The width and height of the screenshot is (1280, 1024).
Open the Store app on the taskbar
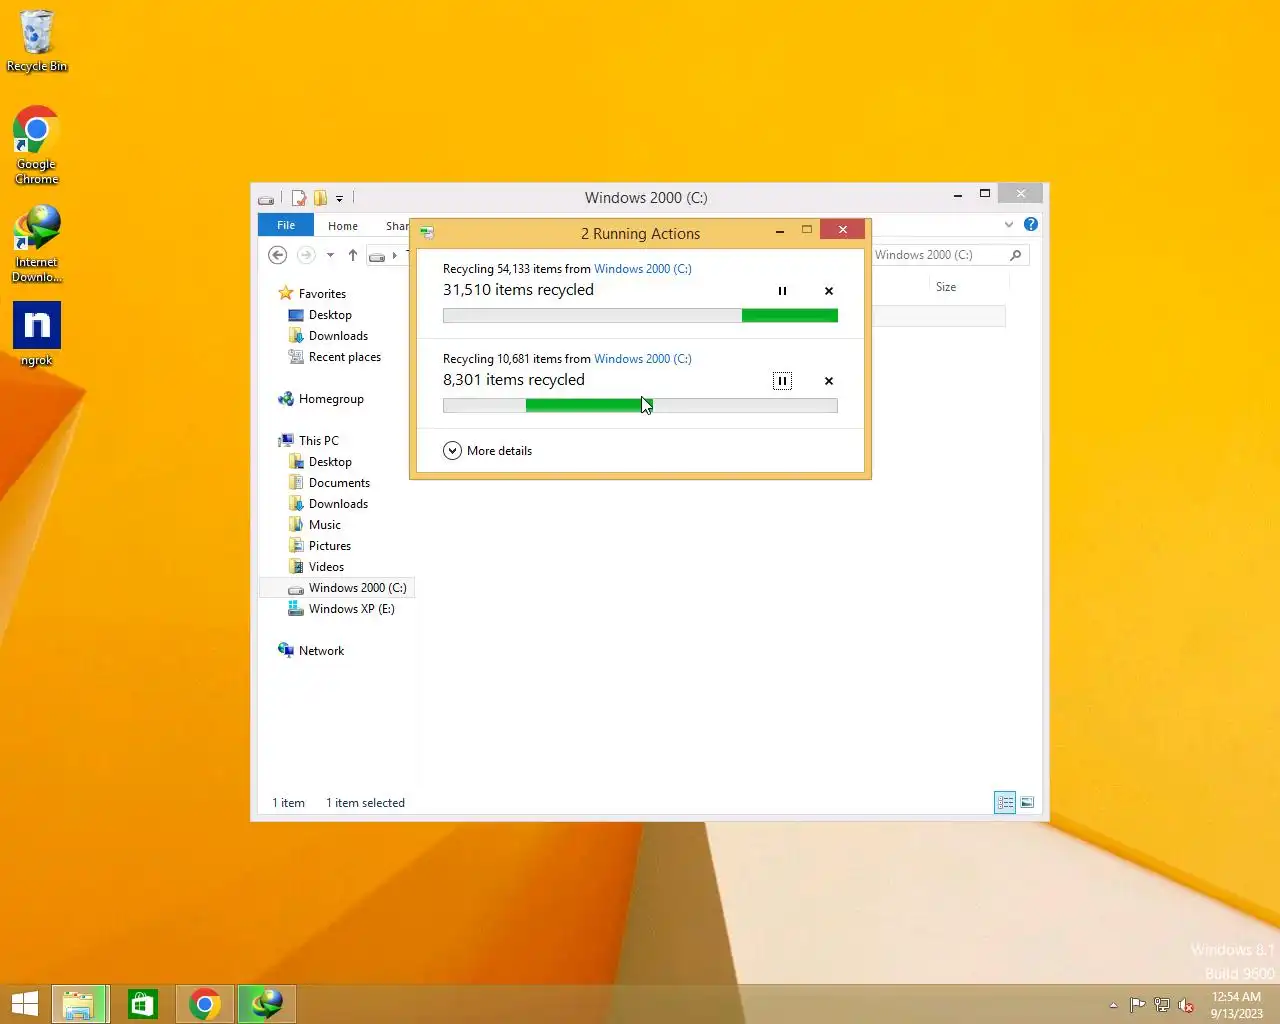pos(143,1004)
